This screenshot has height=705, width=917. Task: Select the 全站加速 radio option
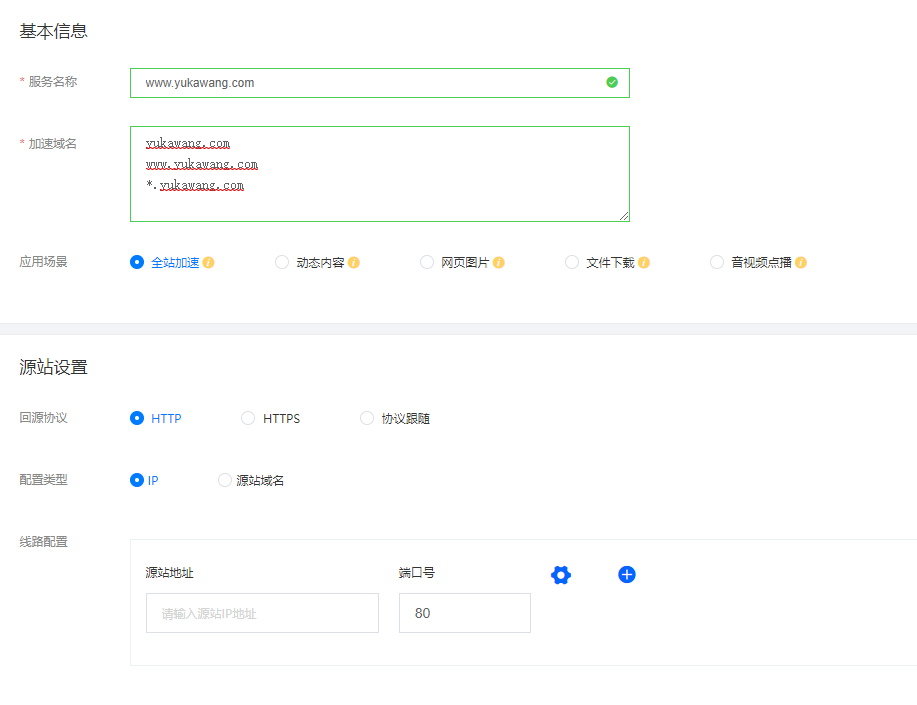coord(137,262)
